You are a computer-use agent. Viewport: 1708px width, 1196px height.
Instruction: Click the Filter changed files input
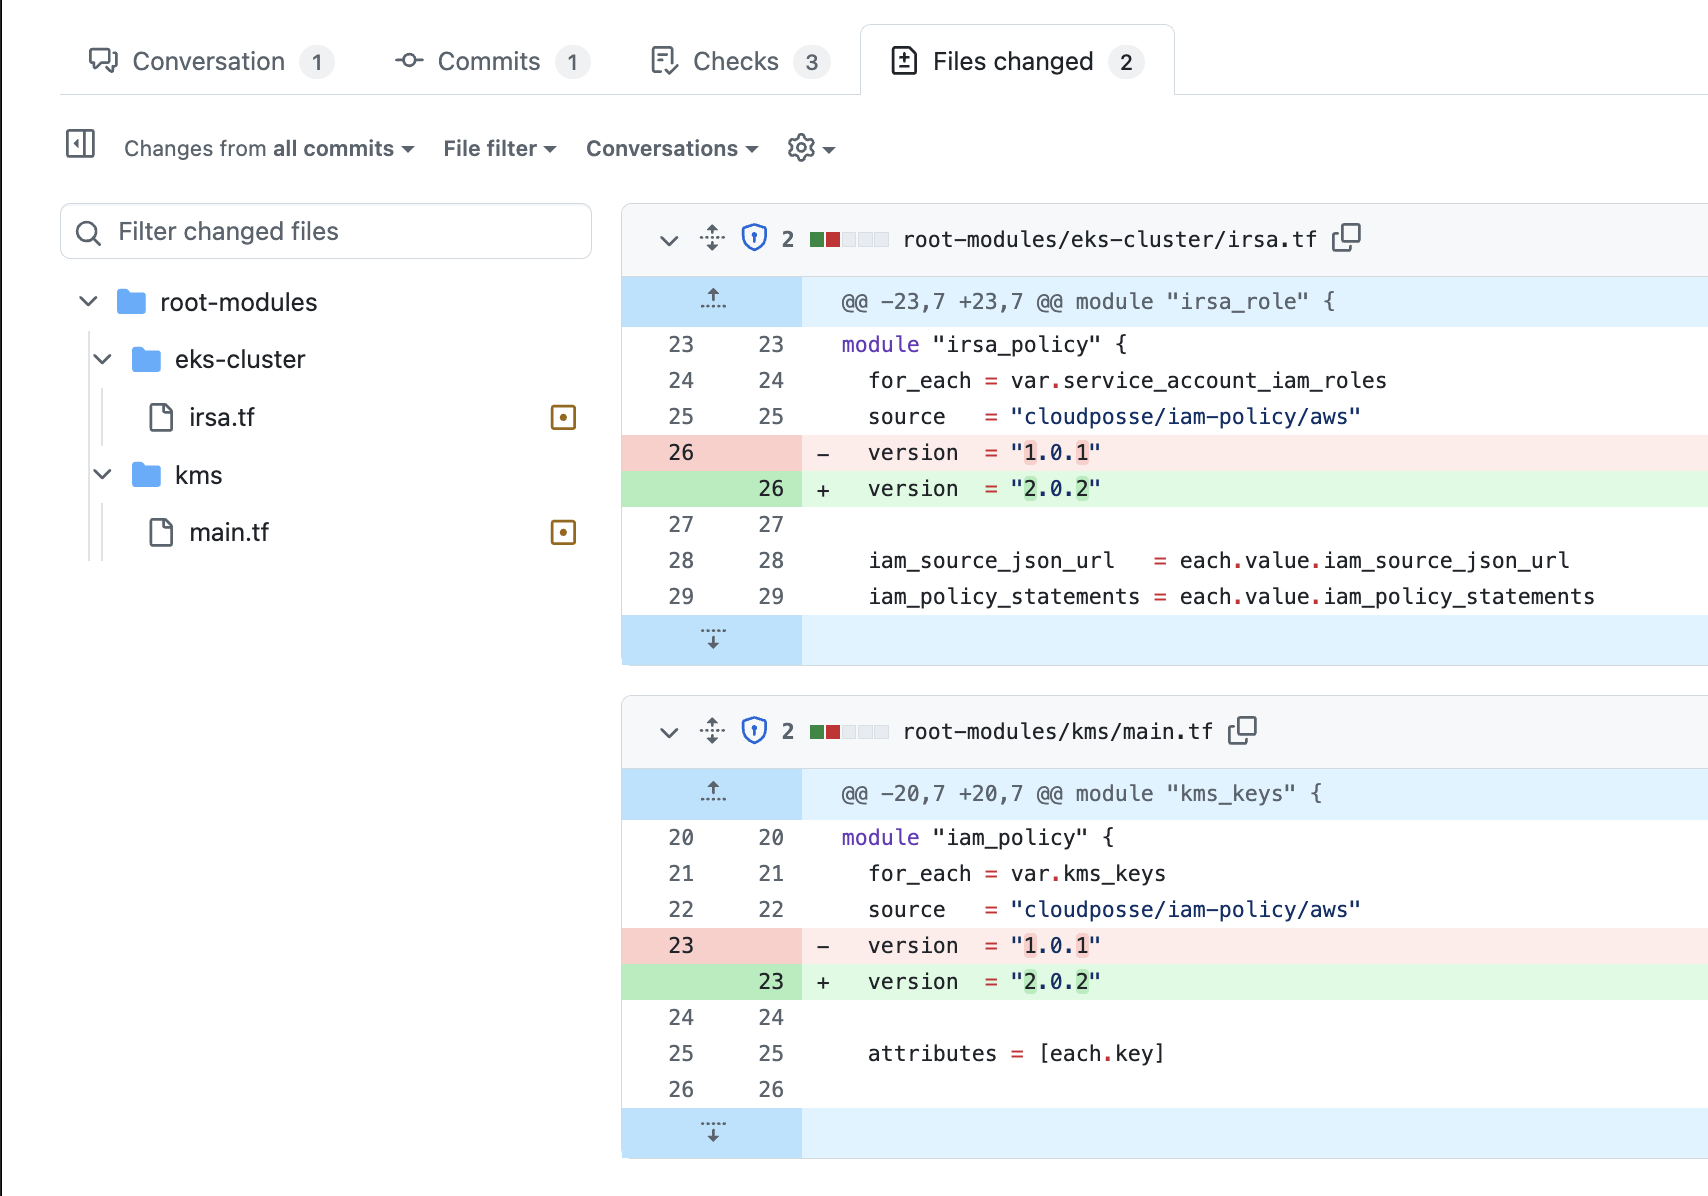click(x=325, y=231)
